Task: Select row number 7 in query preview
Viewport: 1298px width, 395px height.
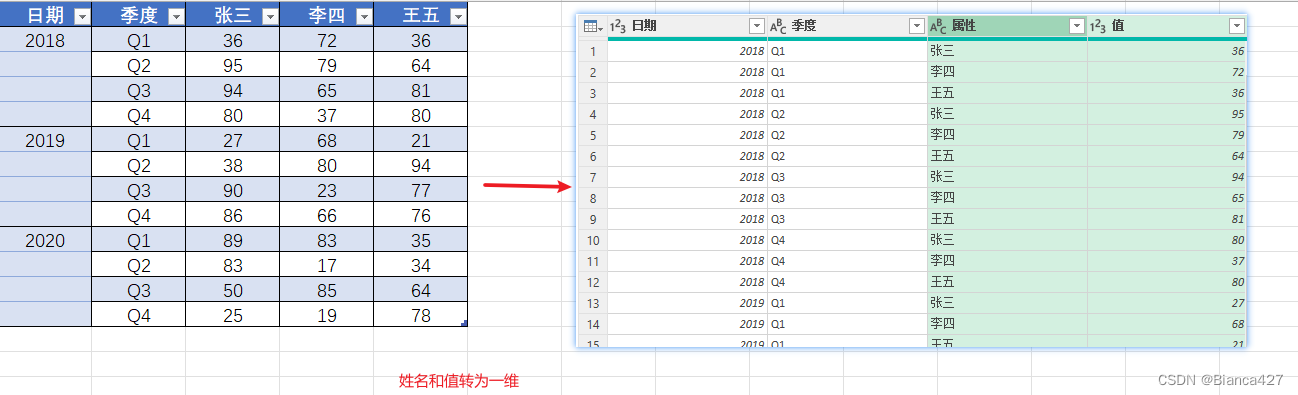Action: pos(592,177)
